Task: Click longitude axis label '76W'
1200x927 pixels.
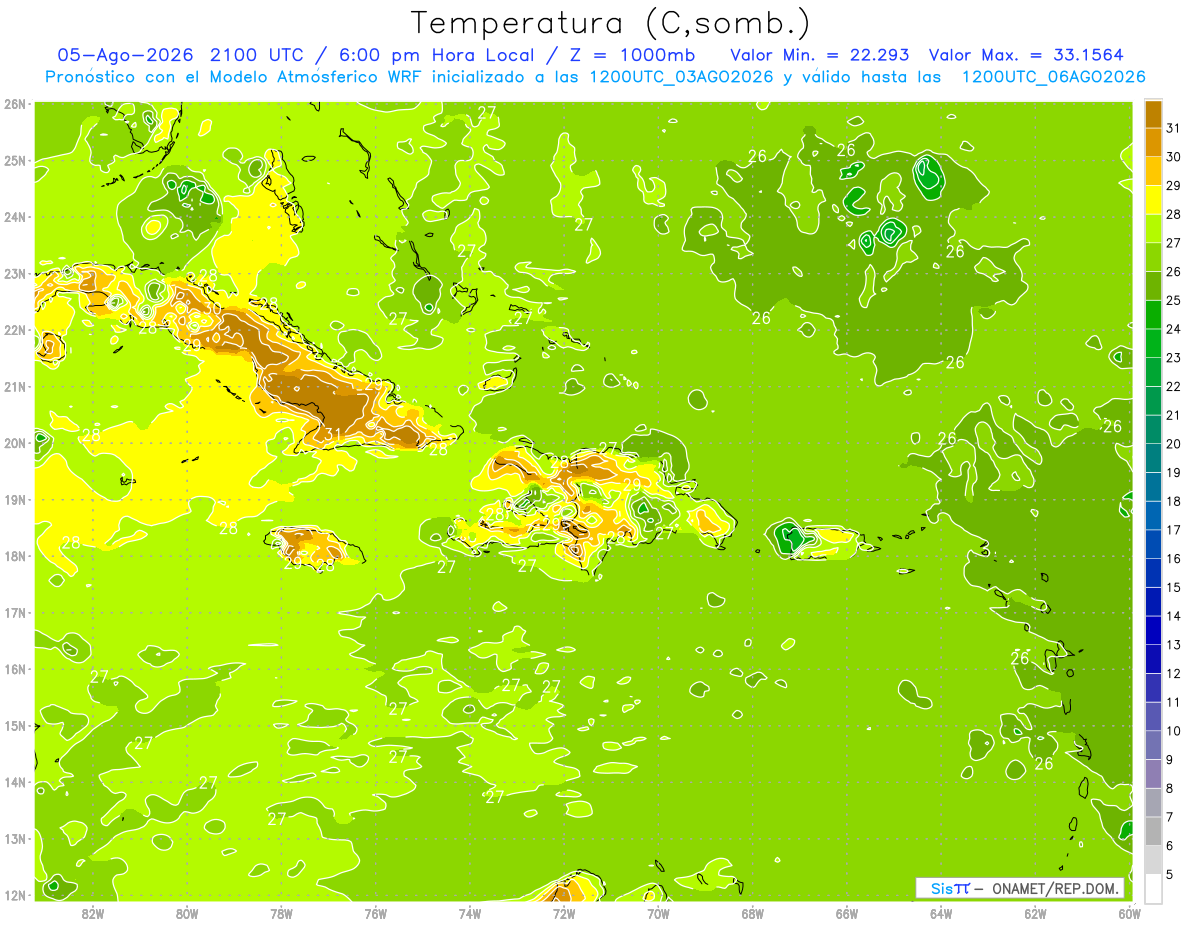Action: point(375,913)
